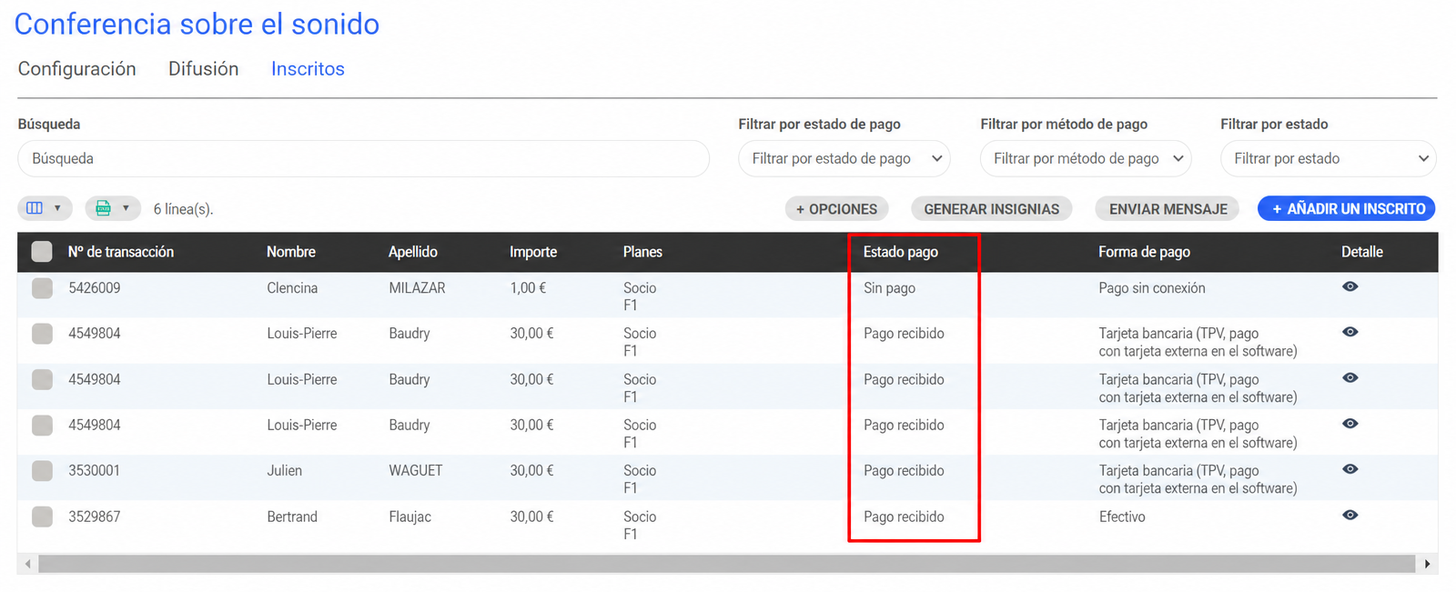Screen dimensions: 1456x592
Task: Expand the Filtrar por estado de pago dropdown
Action: pos(844,158)
